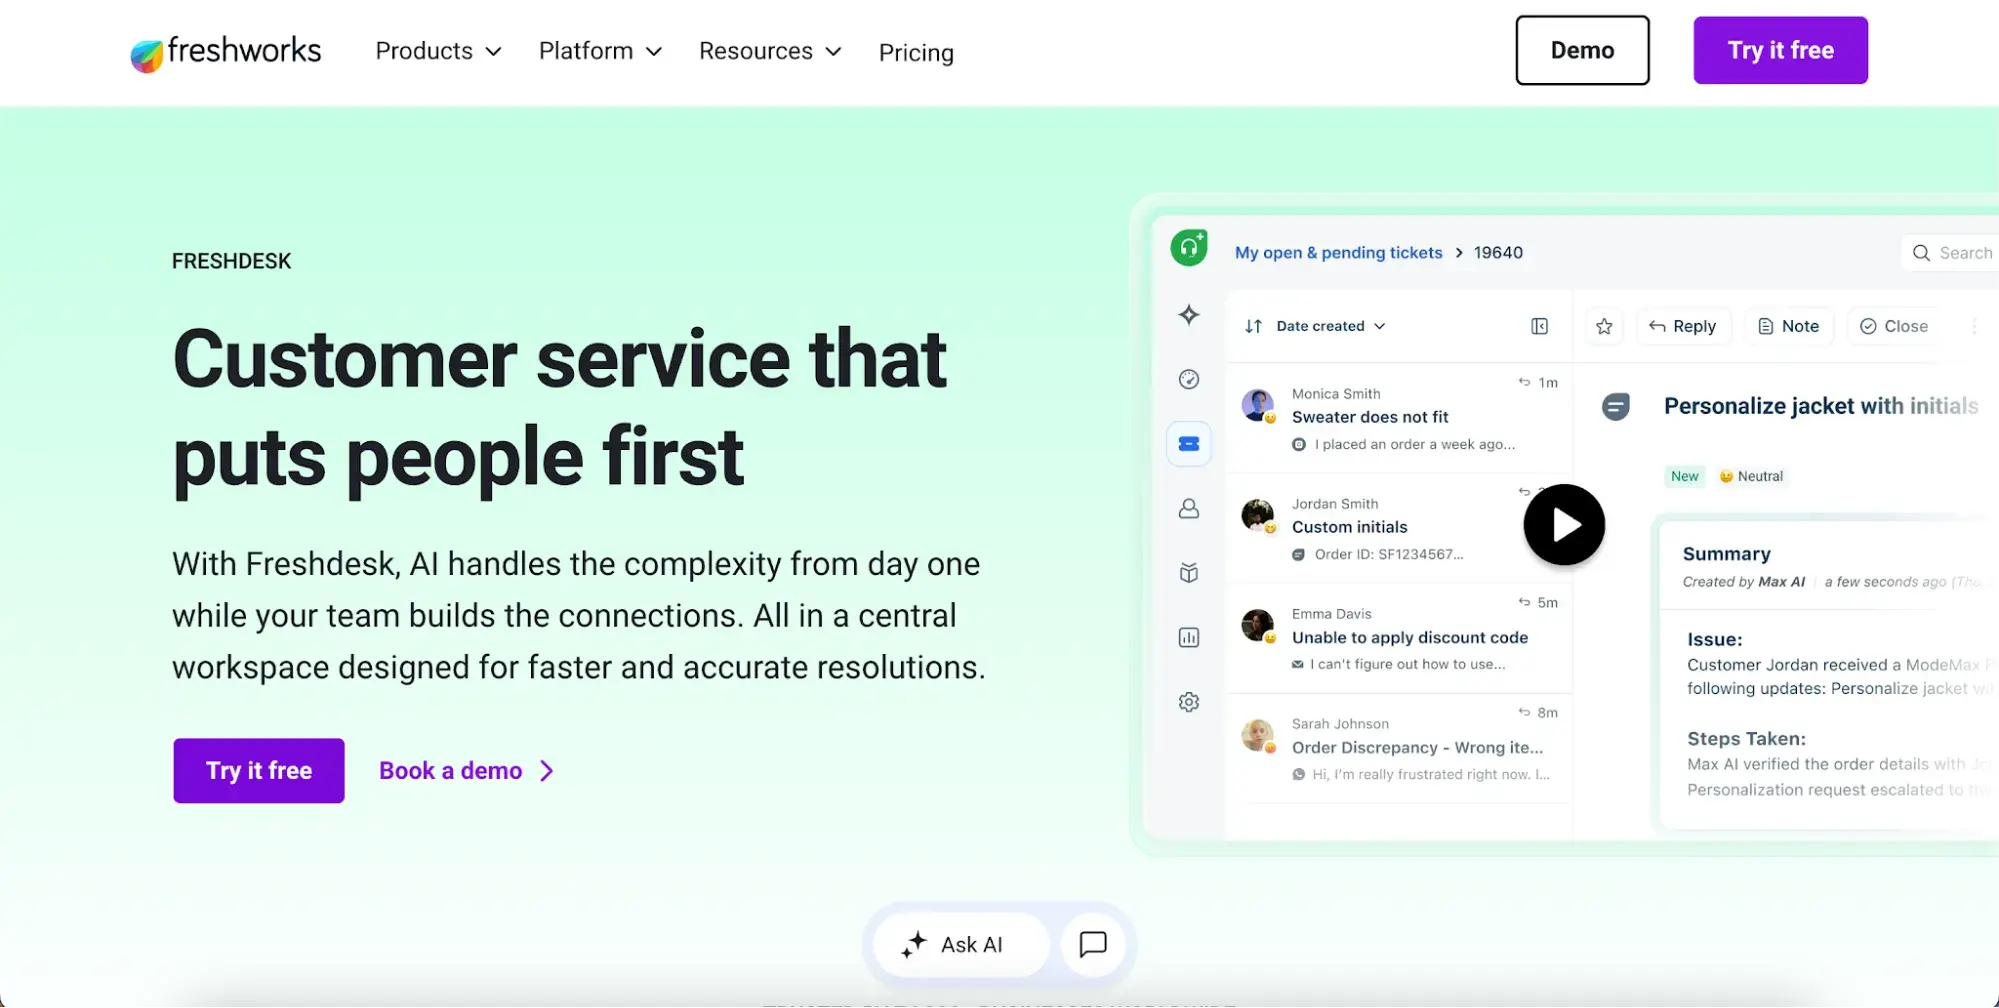Click My open & pending tickets breadcrumb
This screenshot has height=1008, width=1999.
[x=1338, y=252]
